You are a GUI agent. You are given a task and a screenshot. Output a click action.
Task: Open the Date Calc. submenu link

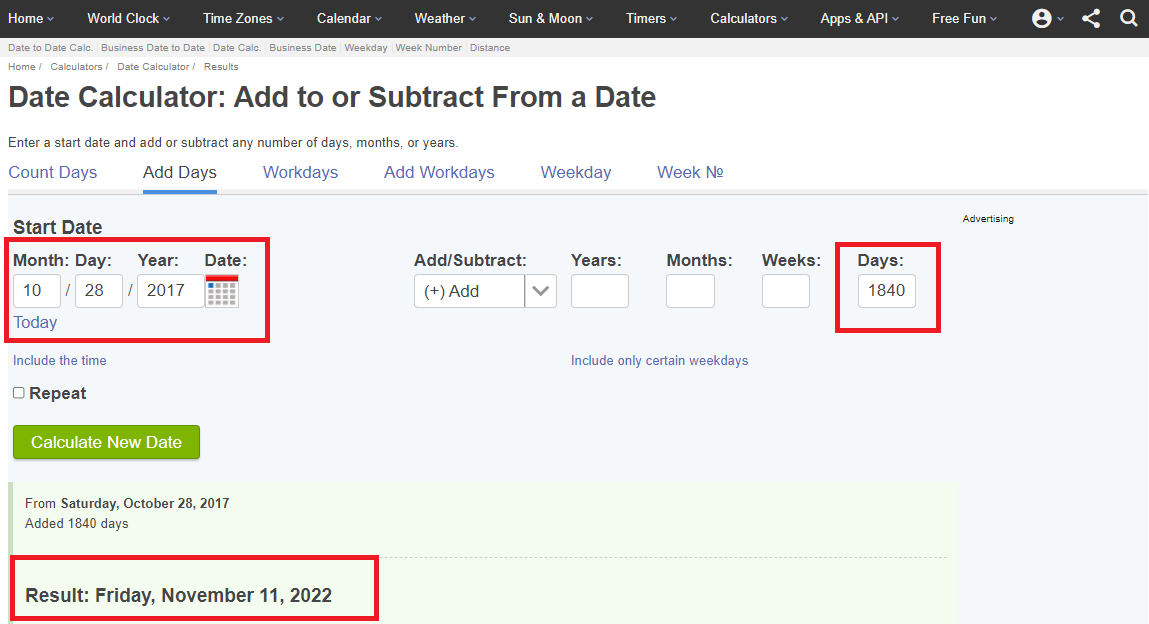[x=237, y=48]
